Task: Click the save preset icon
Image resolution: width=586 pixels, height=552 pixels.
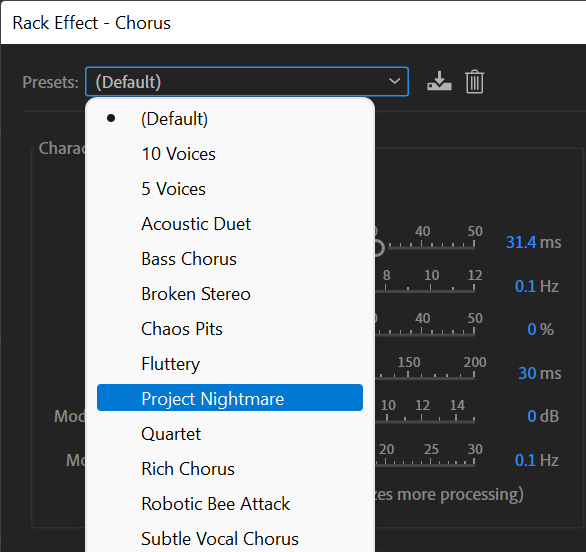Action: tap(439, 81)
